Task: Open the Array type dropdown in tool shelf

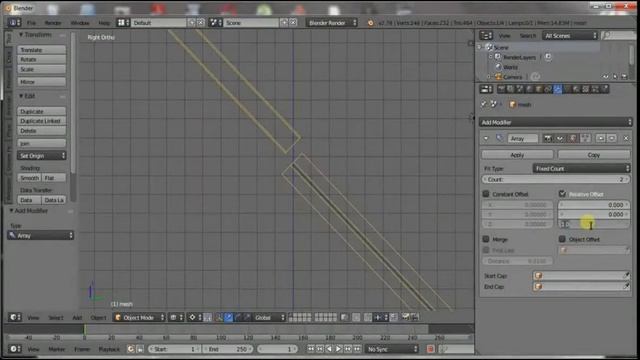Action: coord(40,236)
